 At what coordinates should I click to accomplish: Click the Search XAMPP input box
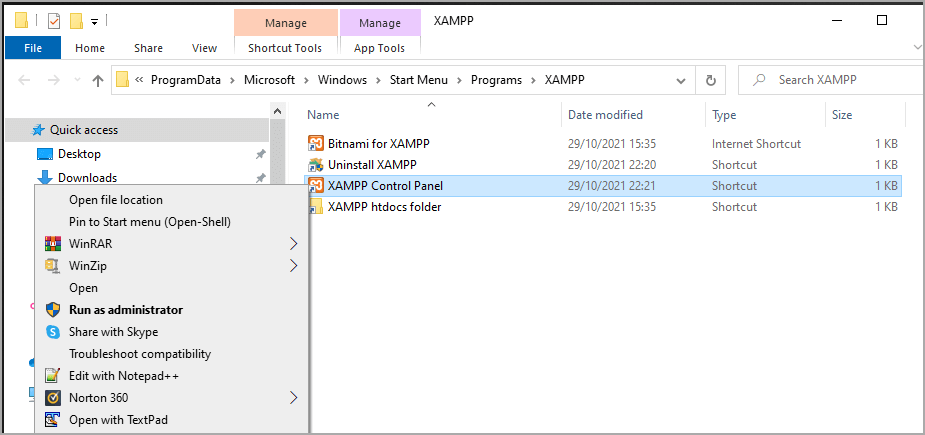[840, 80]
